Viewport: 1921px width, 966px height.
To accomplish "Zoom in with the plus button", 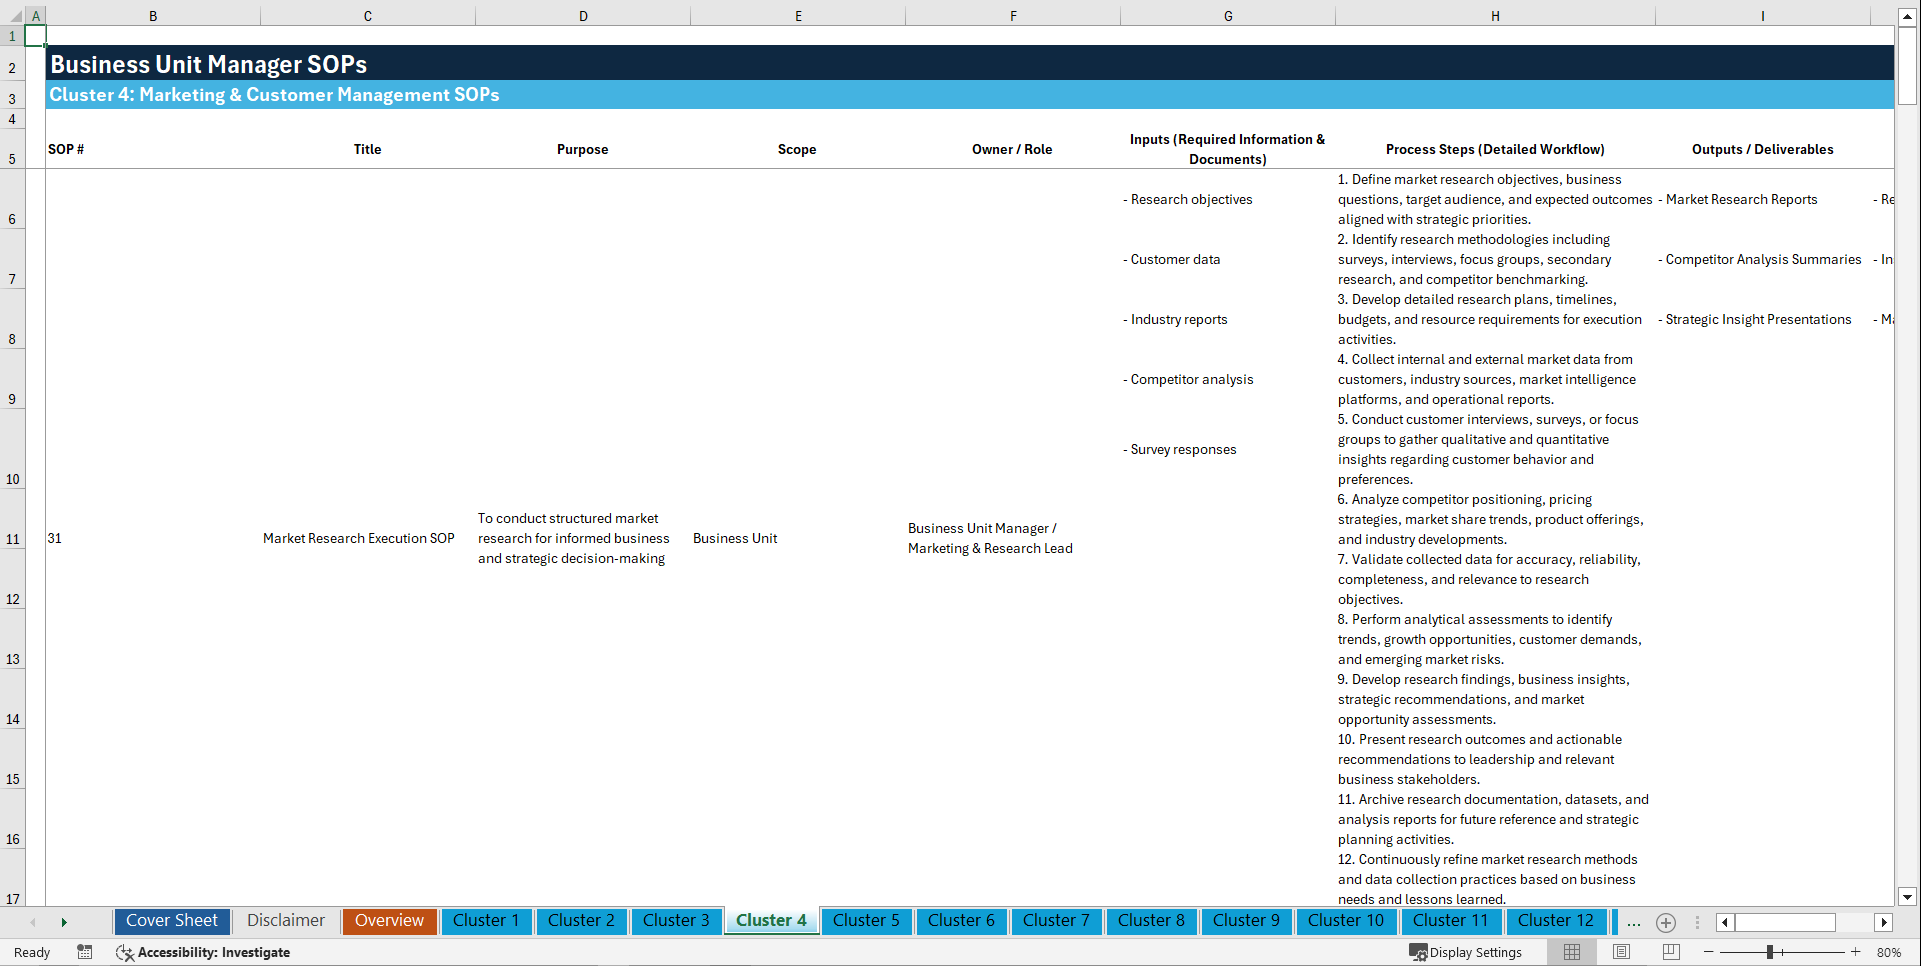I will tap(1856, 952).
